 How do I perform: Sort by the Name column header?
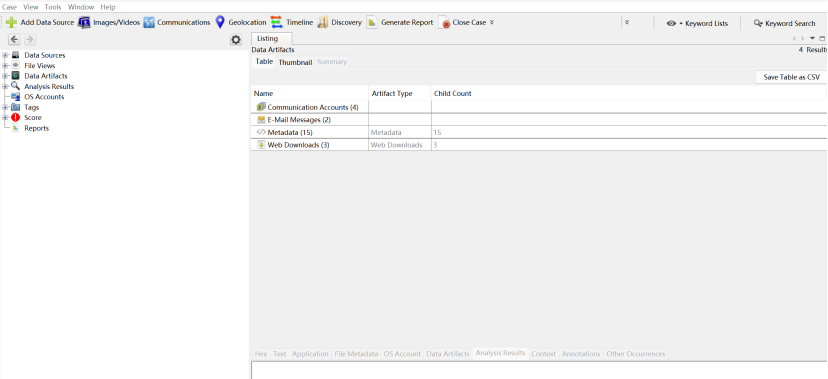tap(309, 93)
